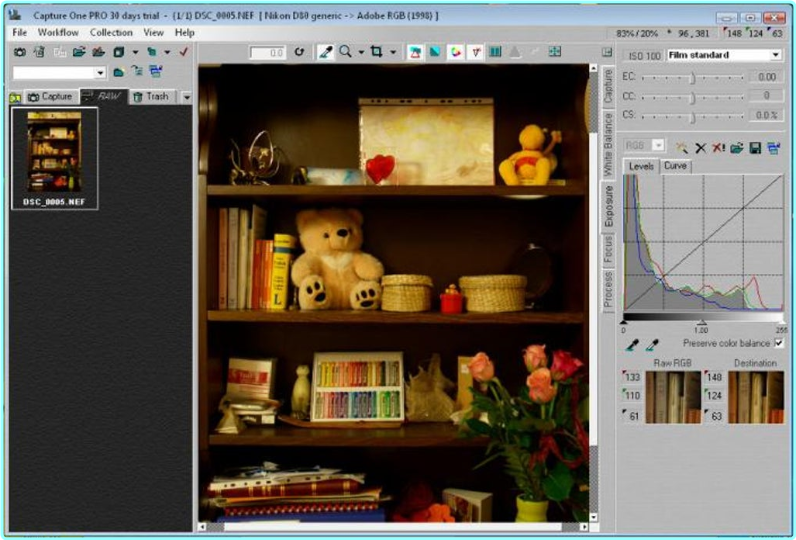Screen dimensions: 796x540
Task: Open the Trash collection tab
Action: (152, 96)
